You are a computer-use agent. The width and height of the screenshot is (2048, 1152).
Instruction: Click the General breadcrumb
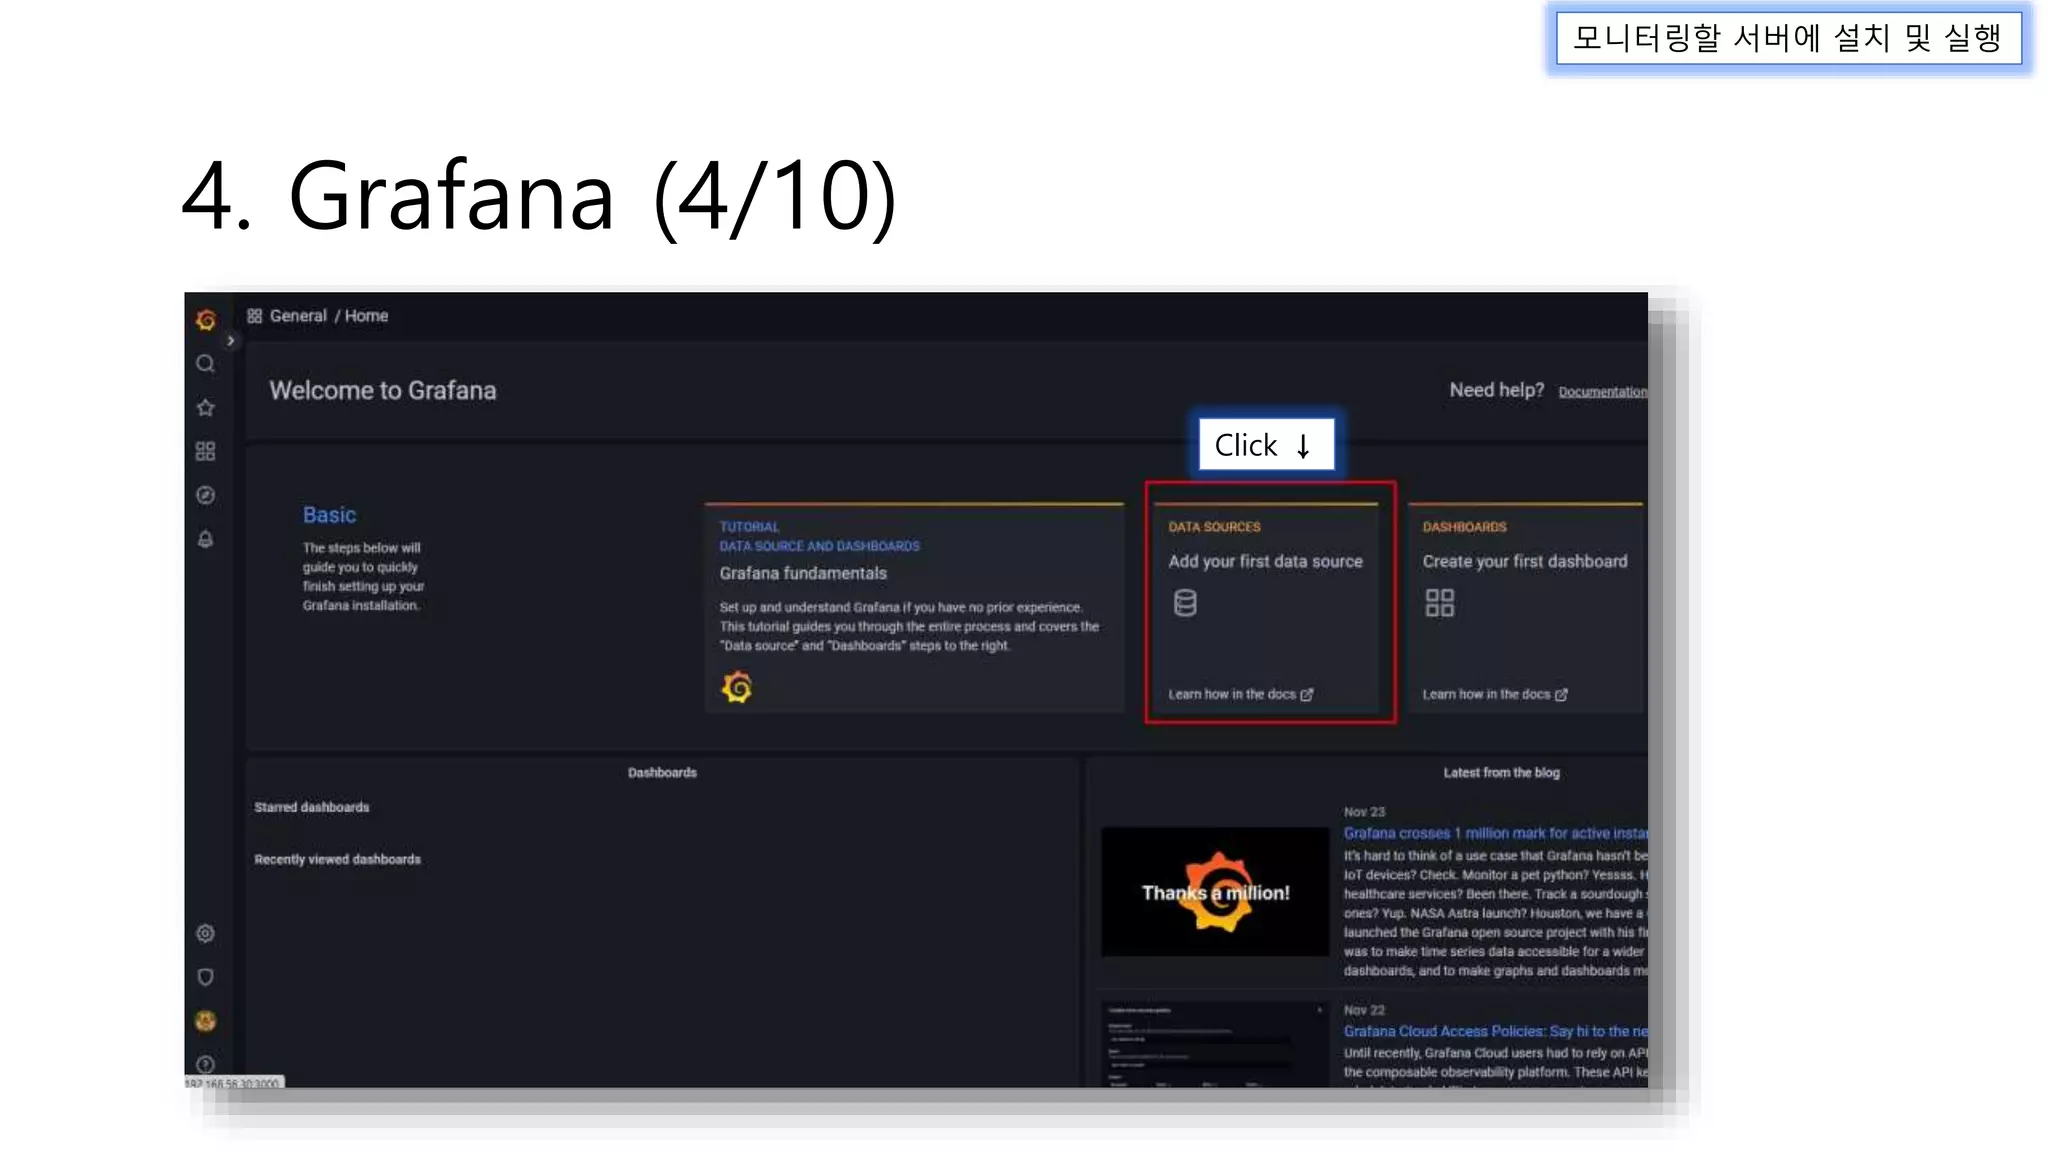tap(298, 316)
